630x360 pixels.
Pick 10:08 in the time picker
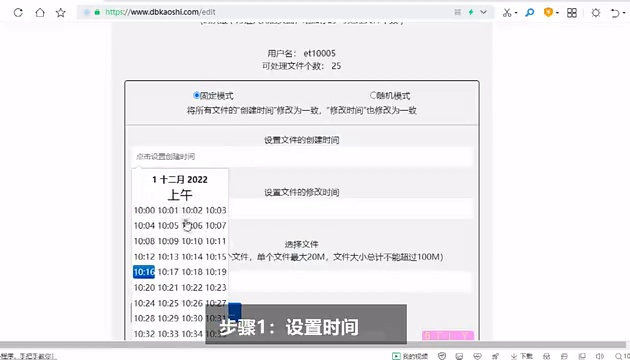pos(144,241)
